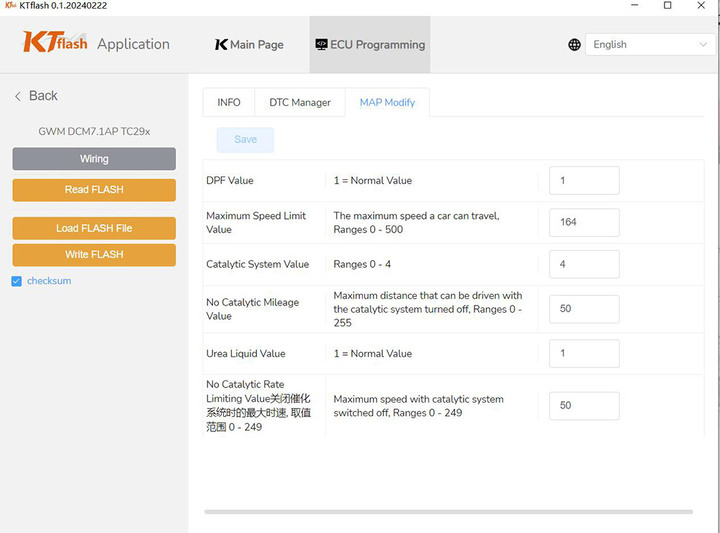Click the horizontal scrollbar at bottom
Image resolution: width=720 pixels, height=533 pixels.
click(x=449, y=511)
